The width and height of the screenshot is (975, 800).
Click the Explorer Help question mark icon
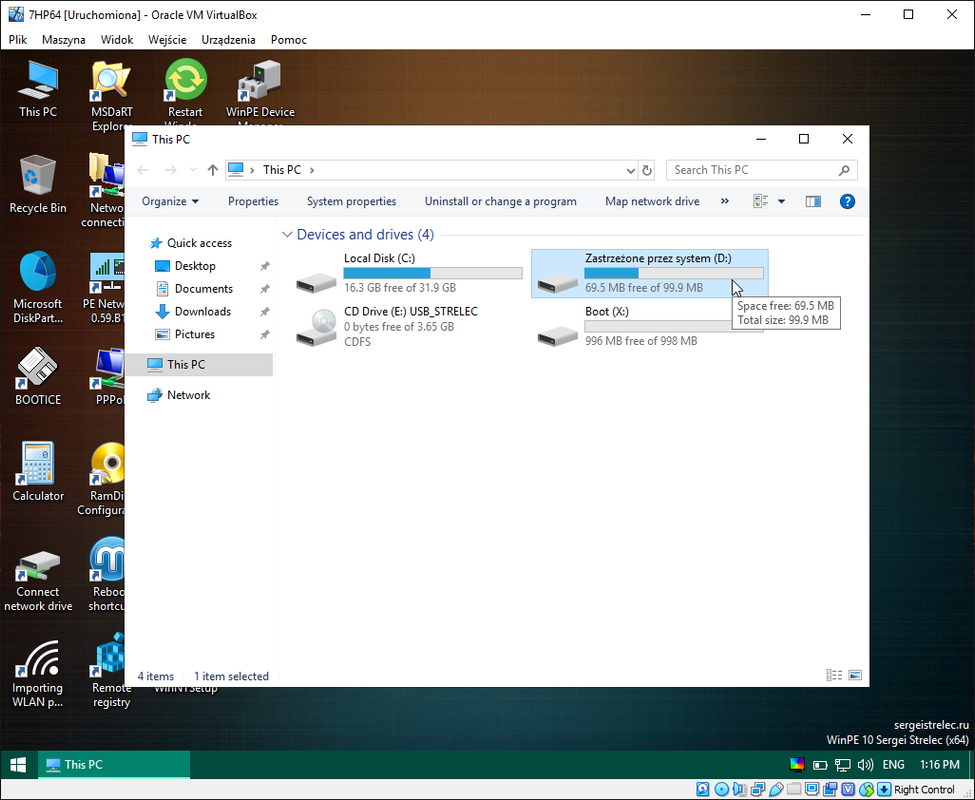(847, 201)
